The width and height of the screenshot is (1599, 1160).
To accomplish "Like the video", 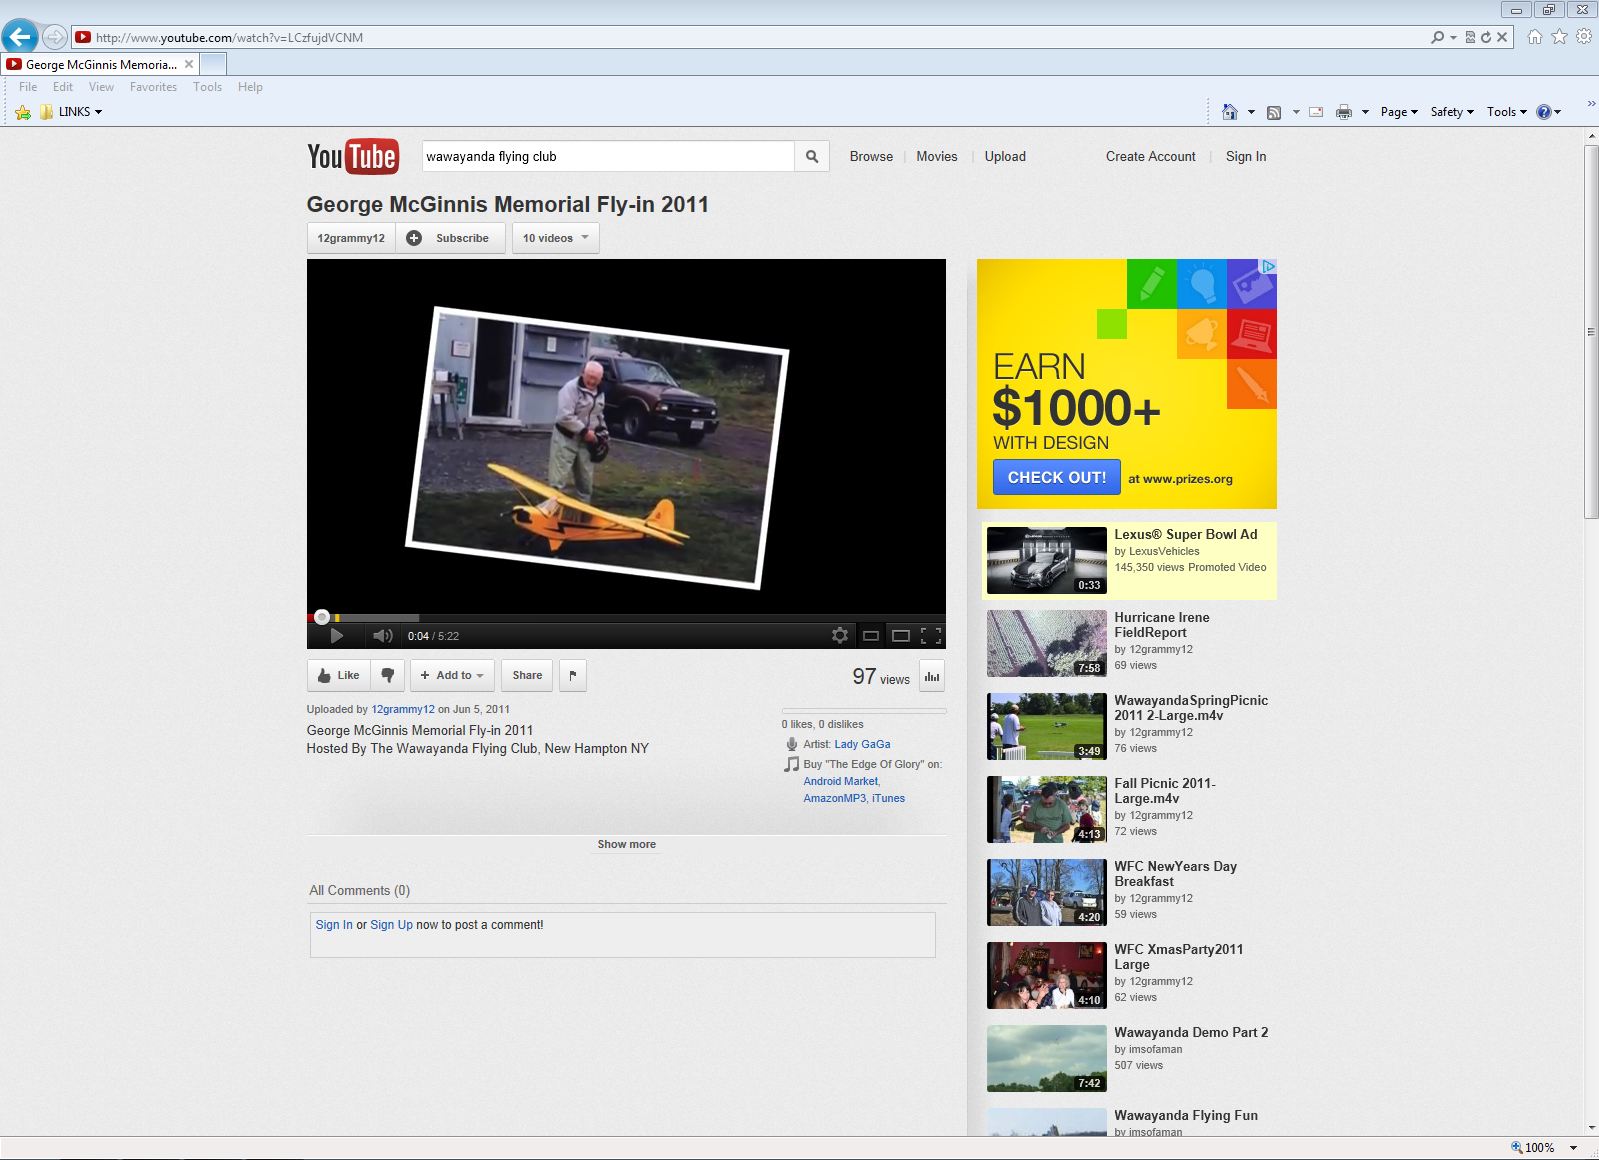I will pos(338,675).
